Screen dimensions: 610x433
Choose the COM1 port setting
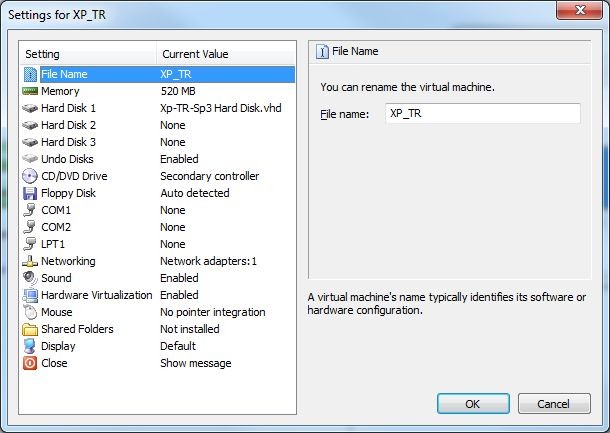(x=56, y=210)
